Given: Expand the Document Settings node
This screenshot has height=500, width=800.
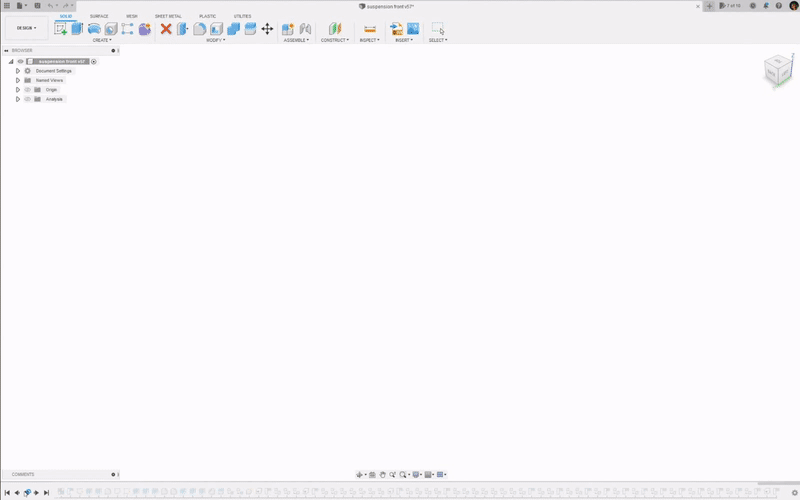Looking at the screenshot, I should [18, 71].
